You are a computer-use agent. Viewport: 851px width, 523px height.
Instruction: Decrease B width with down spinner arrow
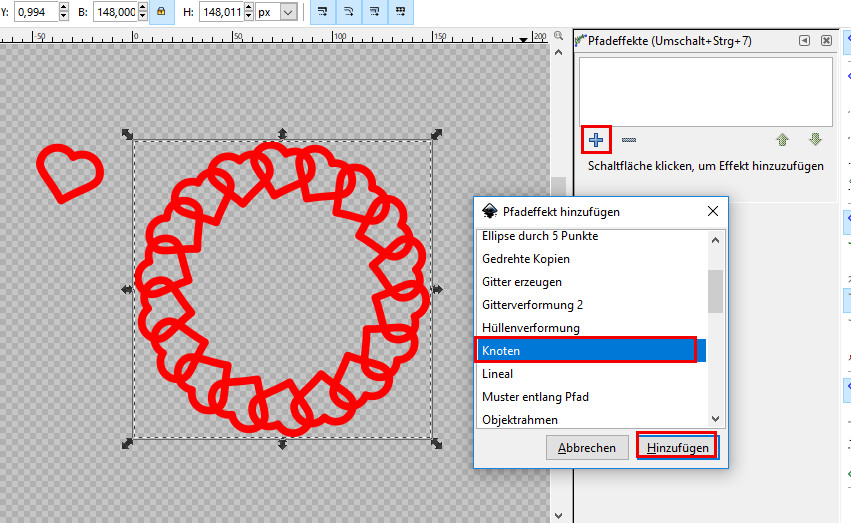click(x=143, y=16)
